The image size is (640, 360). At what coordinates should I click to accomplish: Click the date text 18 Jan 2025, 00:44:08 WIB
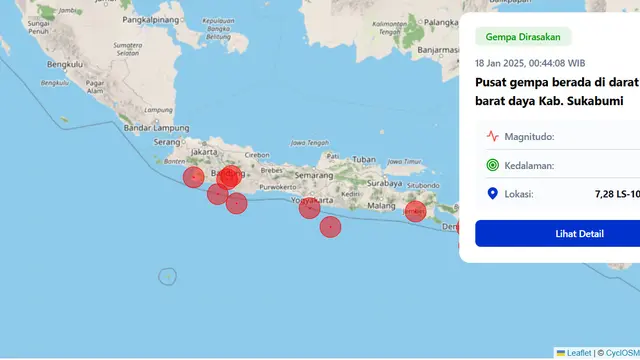click(530, 63)
